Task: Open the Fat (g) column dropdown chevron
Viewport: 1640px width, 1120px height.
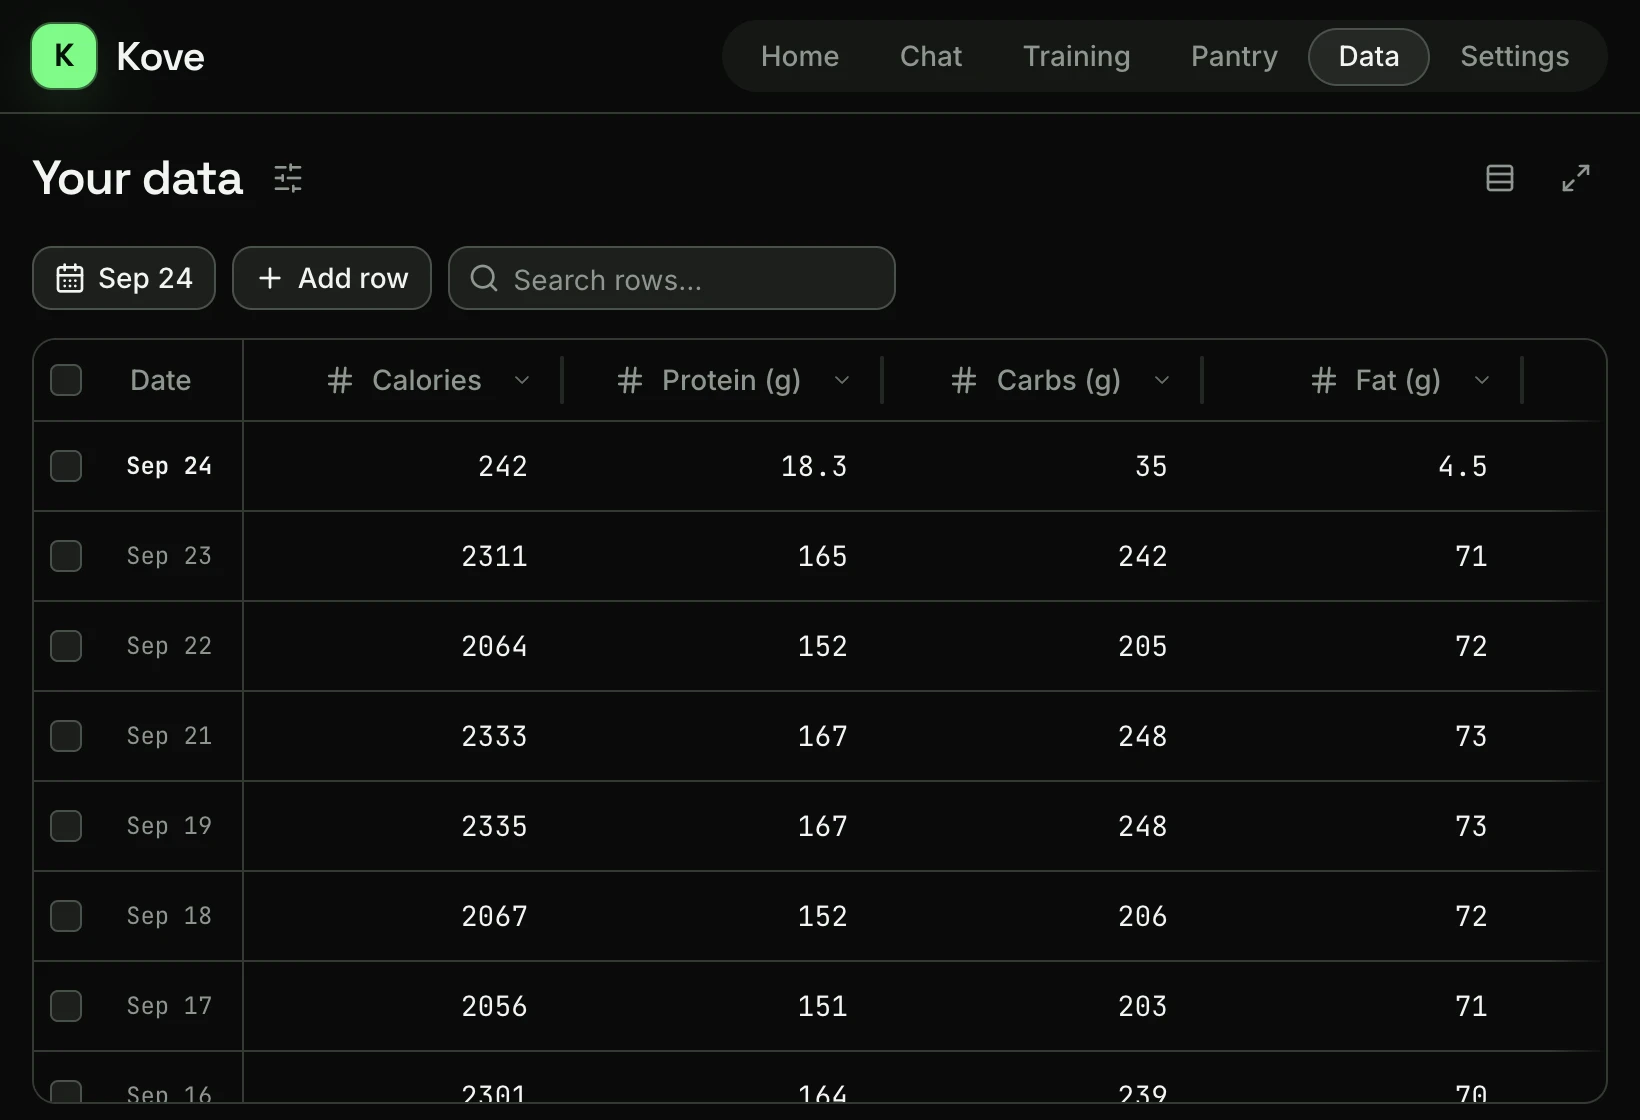Action: point(1482,380)
